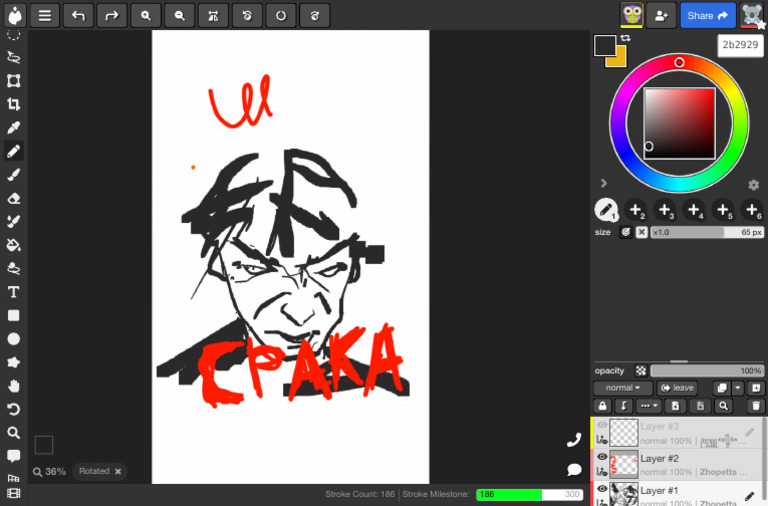The image size is (768, 506).
Task: Zoom in using the top toolbar magnifier plus
Action: click(x=145, y=16)
